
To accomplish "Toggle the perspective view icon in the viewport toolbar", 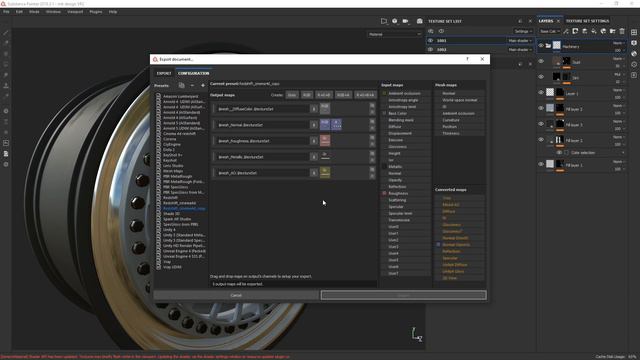I will coord(384,21).
